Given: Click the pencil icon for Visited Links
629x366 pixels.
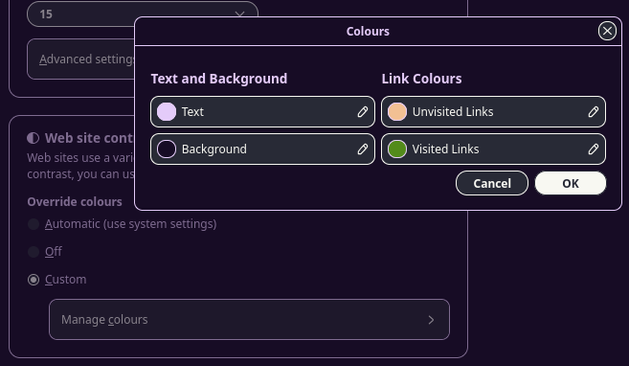Looking at the screenshot, I should (593, 149).
